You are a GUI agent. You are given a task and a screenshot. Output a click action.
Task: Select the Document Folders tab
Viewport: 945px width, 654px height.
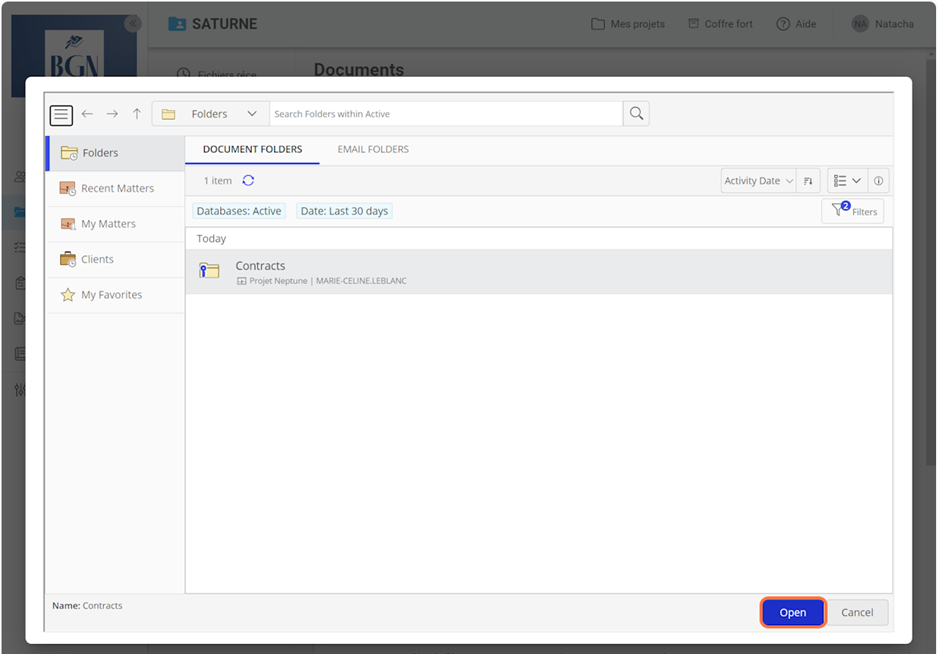252,150
